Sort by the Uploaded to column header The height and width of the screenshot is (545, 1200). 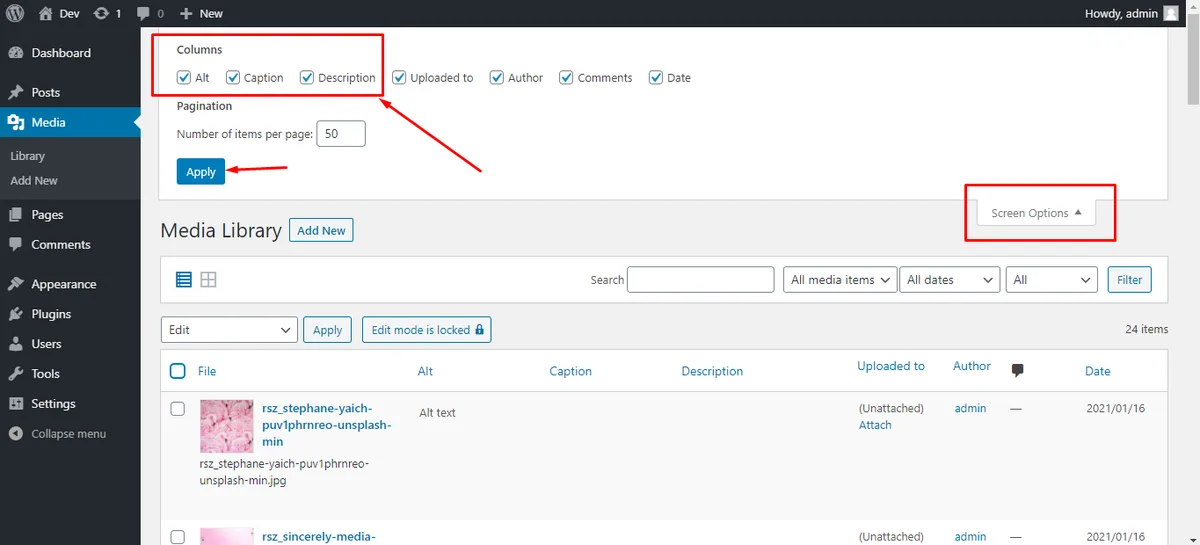891,366
